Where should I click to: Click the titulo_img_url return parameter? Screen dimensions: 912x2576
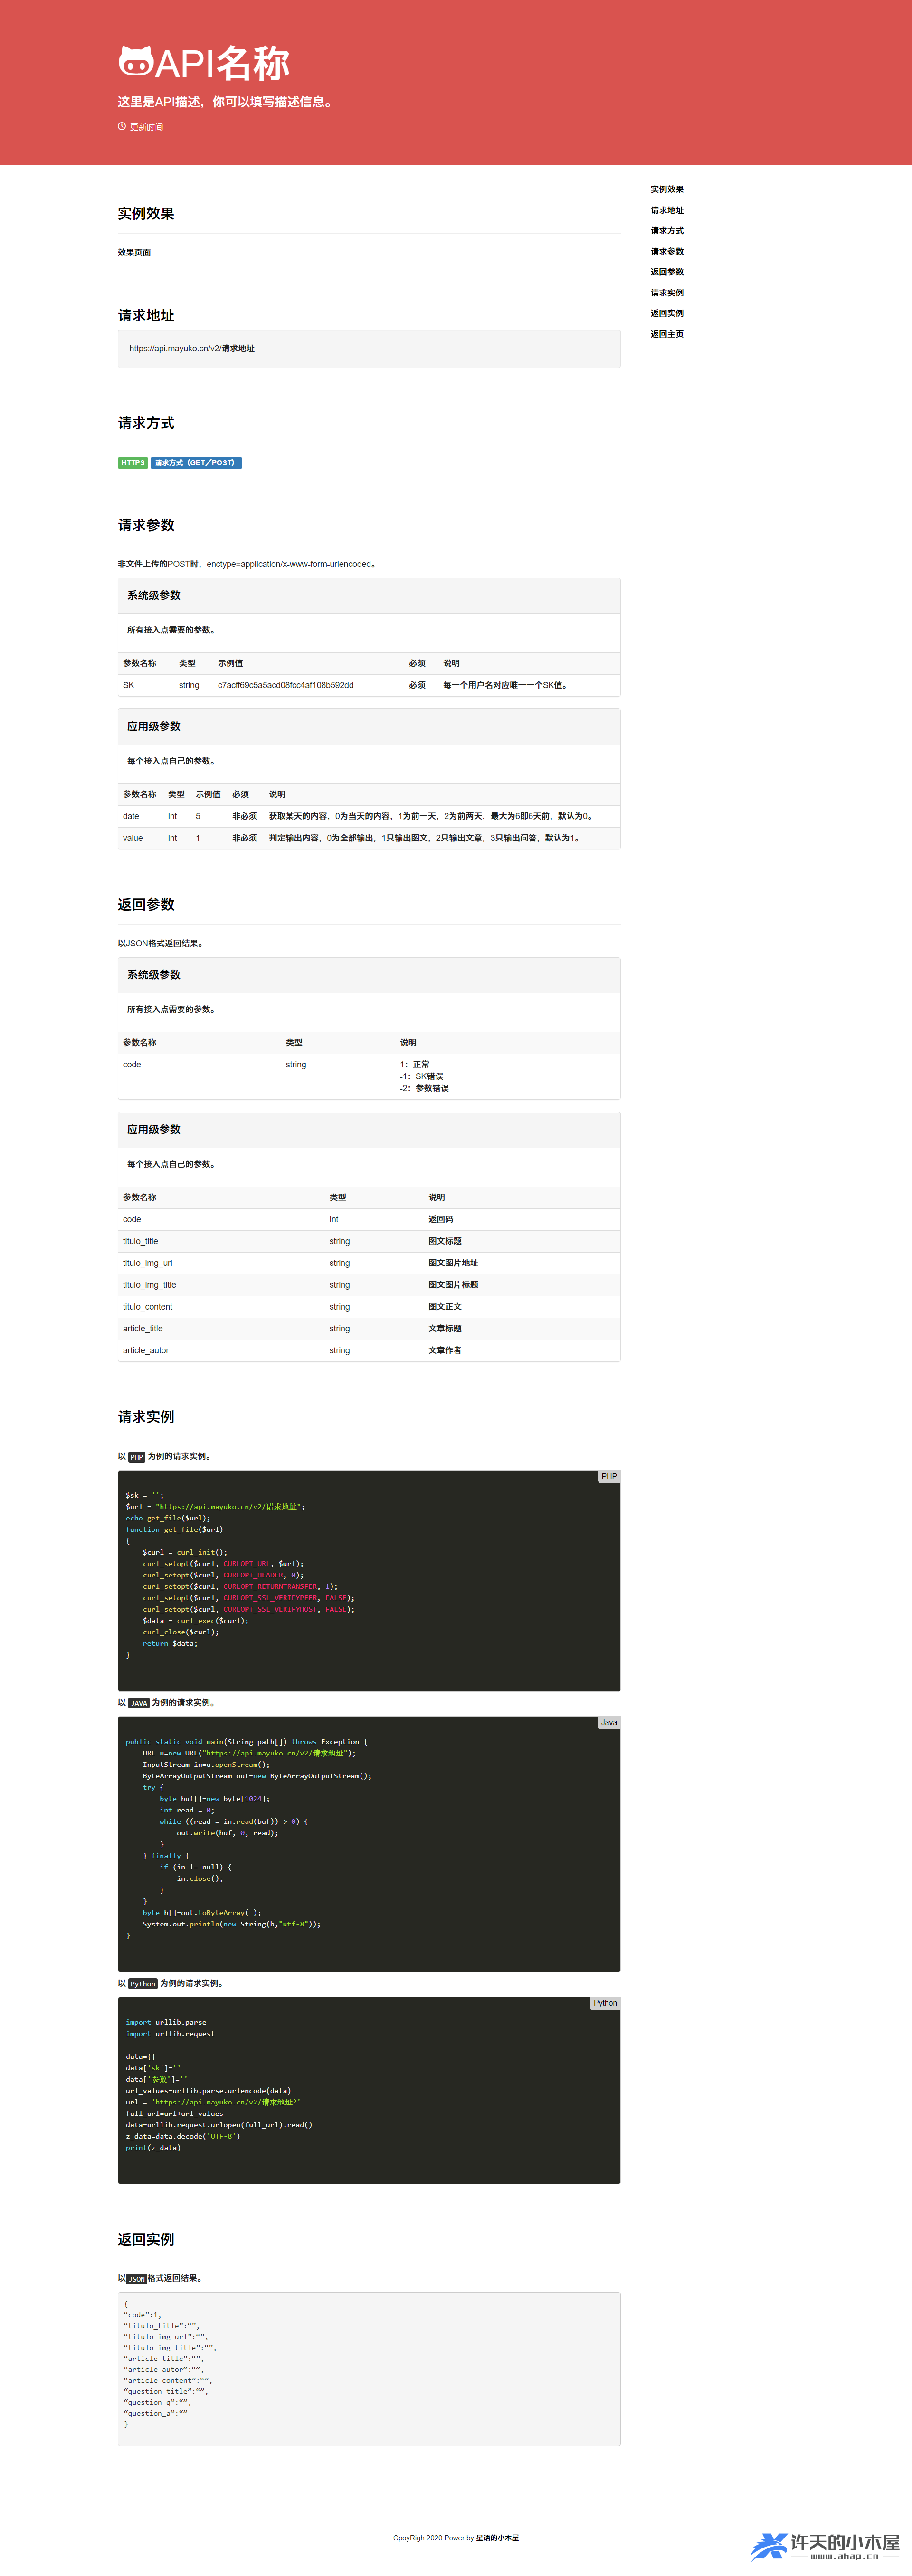pyautogui.click(x=148, y=1263)
